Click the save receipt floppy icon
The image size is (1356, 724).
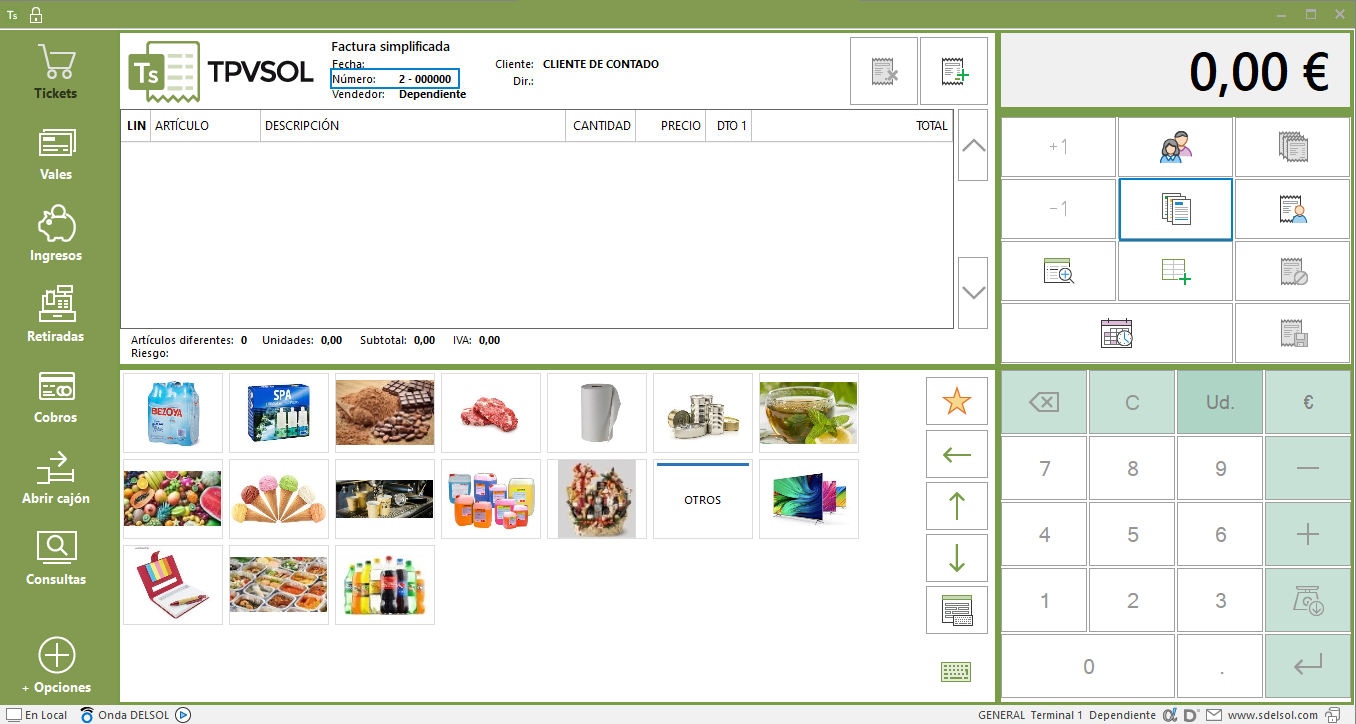tap(1292, 333)
